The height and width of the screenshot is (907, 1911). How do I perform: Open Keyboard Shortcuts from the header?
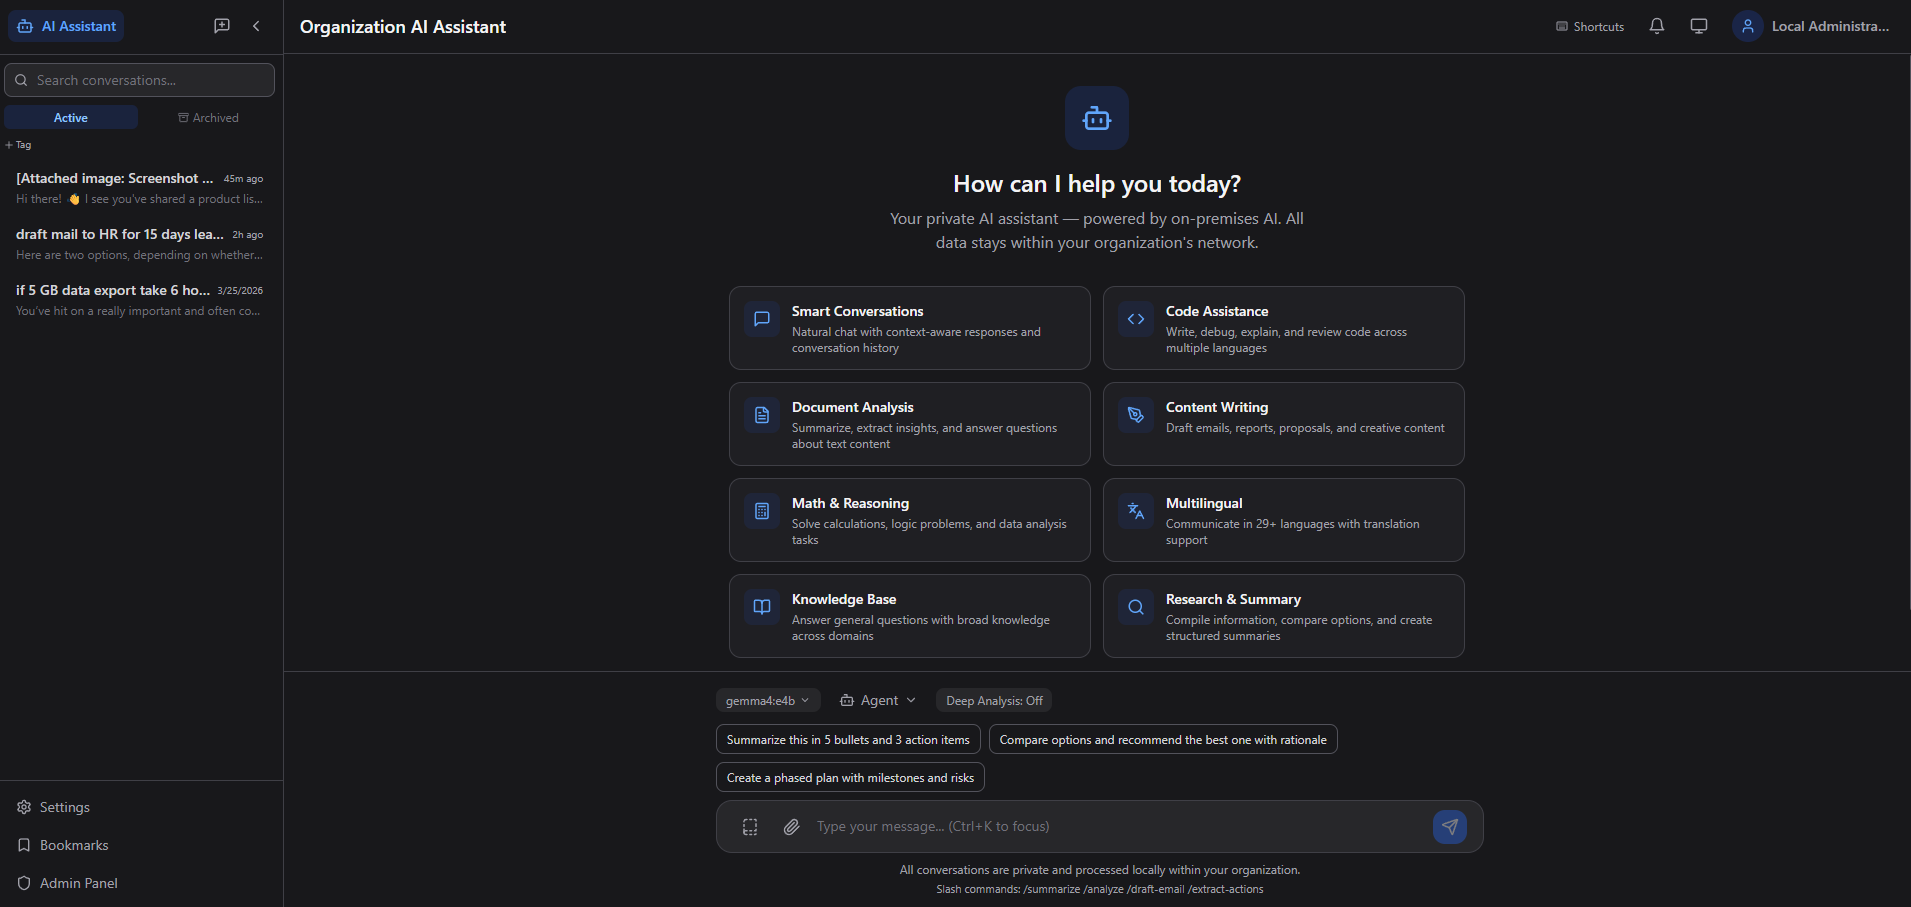[1589, 27]
